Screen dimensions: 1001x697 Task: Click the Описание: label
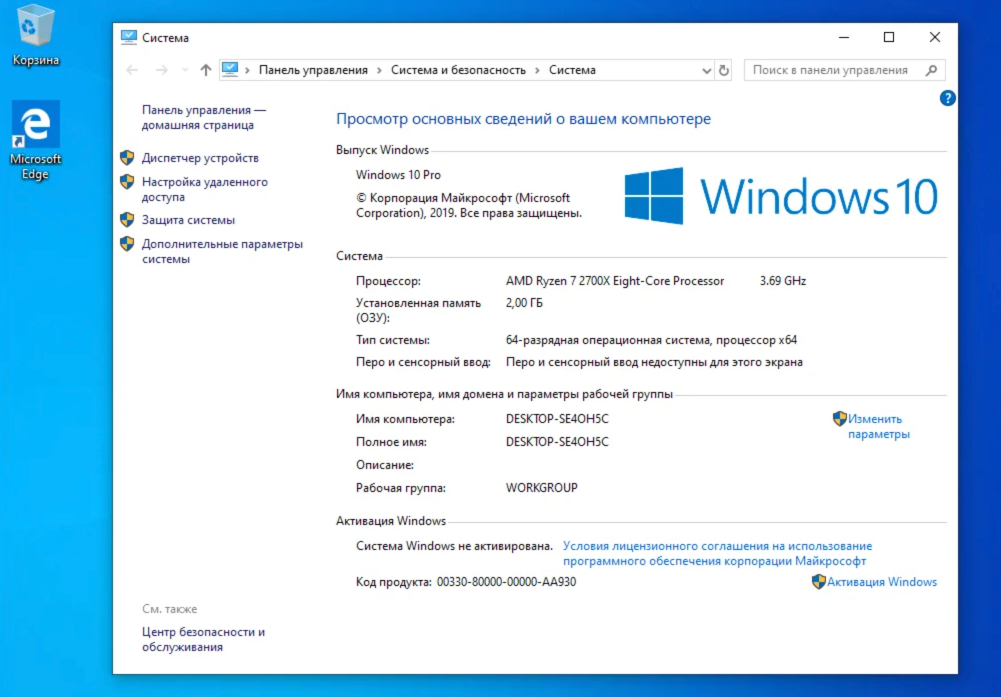click(385, 465)
